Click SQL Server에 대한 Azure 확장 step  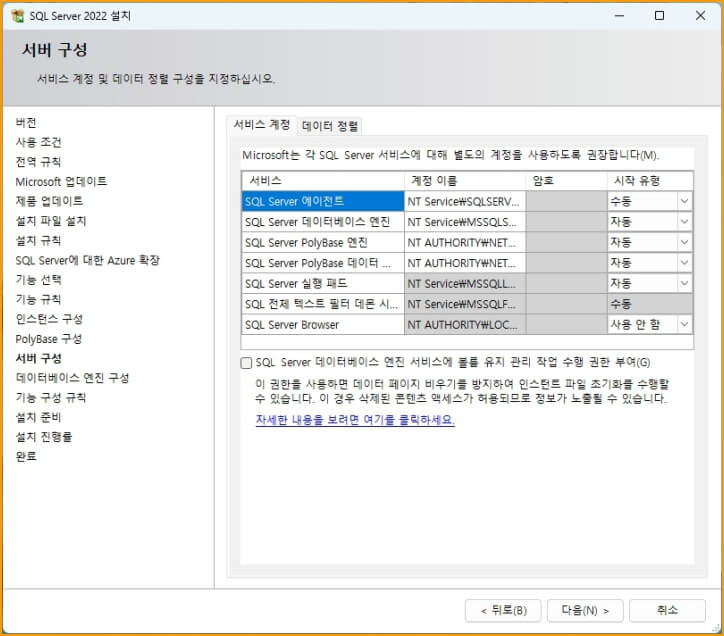click(x=87, y=260)
